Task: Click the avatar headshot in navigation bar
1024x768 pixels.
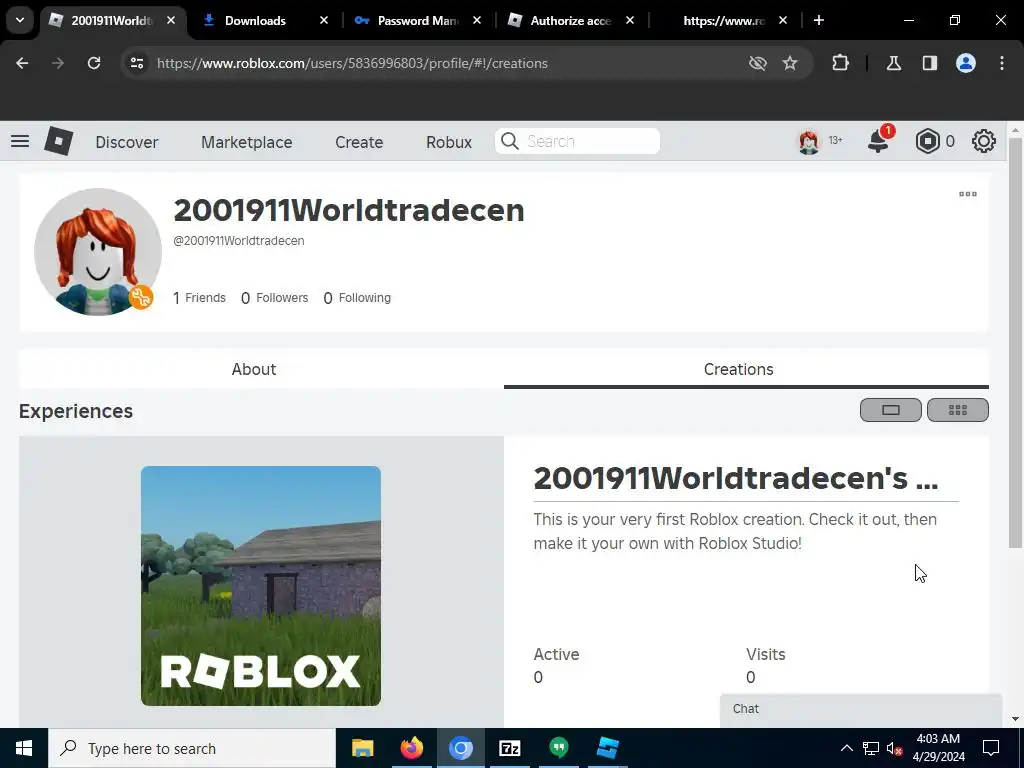Action: point(808,141)
